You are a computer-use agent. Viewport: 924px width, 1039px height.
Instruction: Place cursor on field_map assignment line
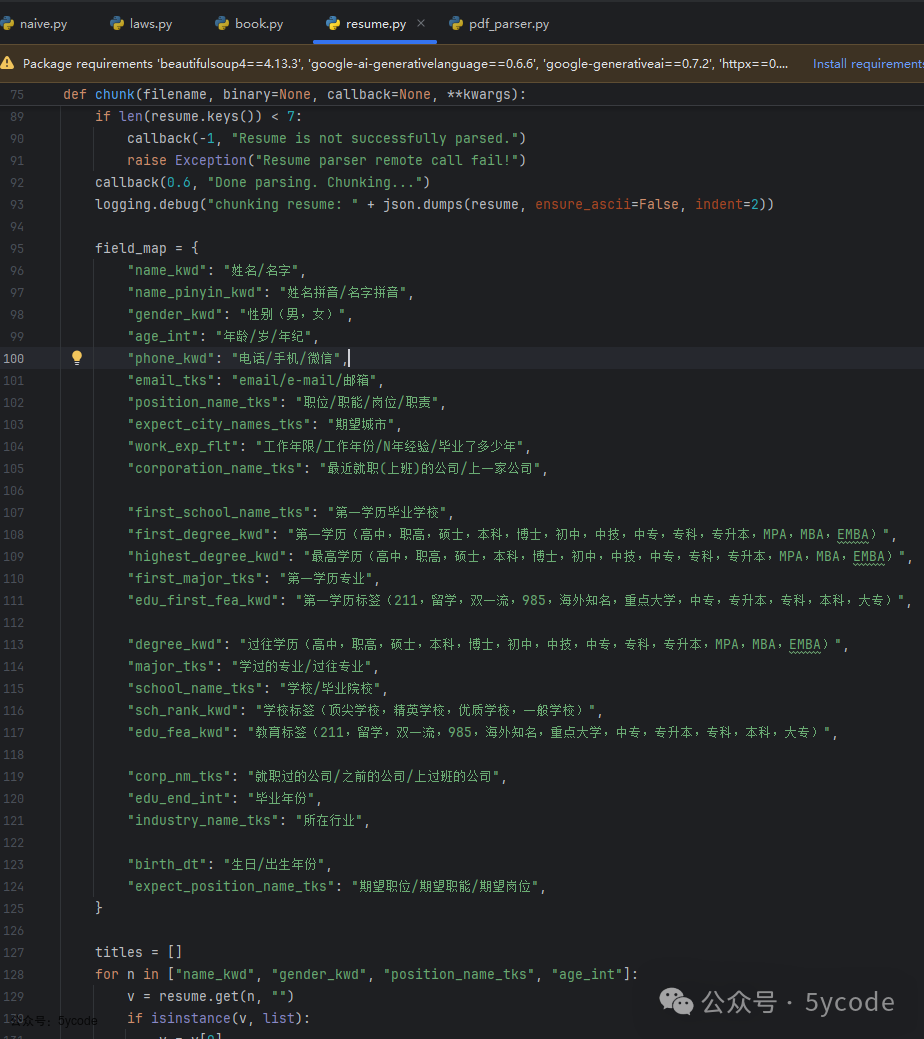pos(147,248)
